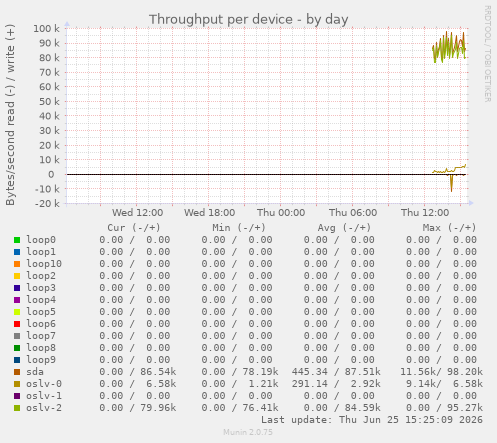Click the loop1 blue legend swatch

tap(17, 252)
